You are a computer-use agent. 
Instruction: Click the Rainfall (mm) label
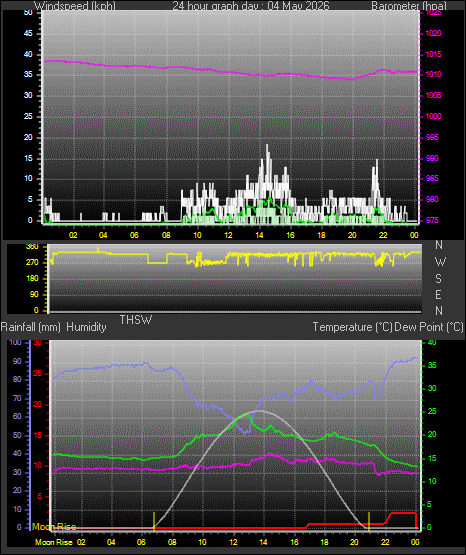(31, 327)
